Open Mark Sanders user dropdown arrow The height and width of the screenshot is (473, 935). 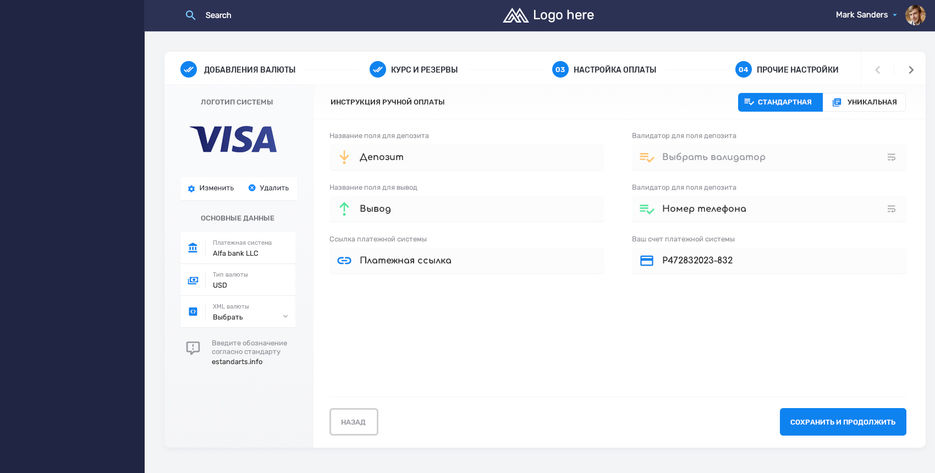point(895,15)
